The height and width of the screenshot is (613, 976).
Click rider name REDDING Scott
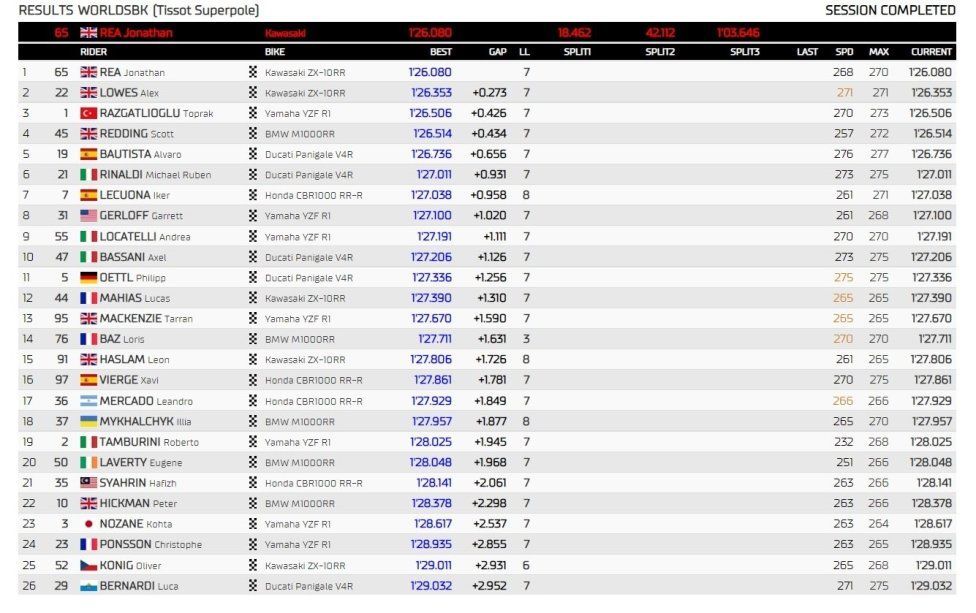[136, 134]
